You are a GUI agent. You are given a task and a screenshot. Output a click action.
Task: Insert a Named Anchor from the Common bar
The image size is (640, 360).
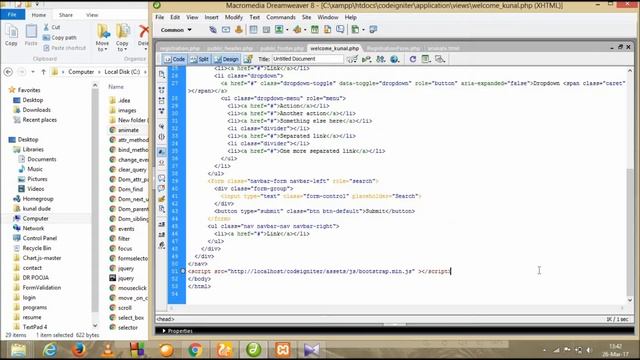(239, 29)
